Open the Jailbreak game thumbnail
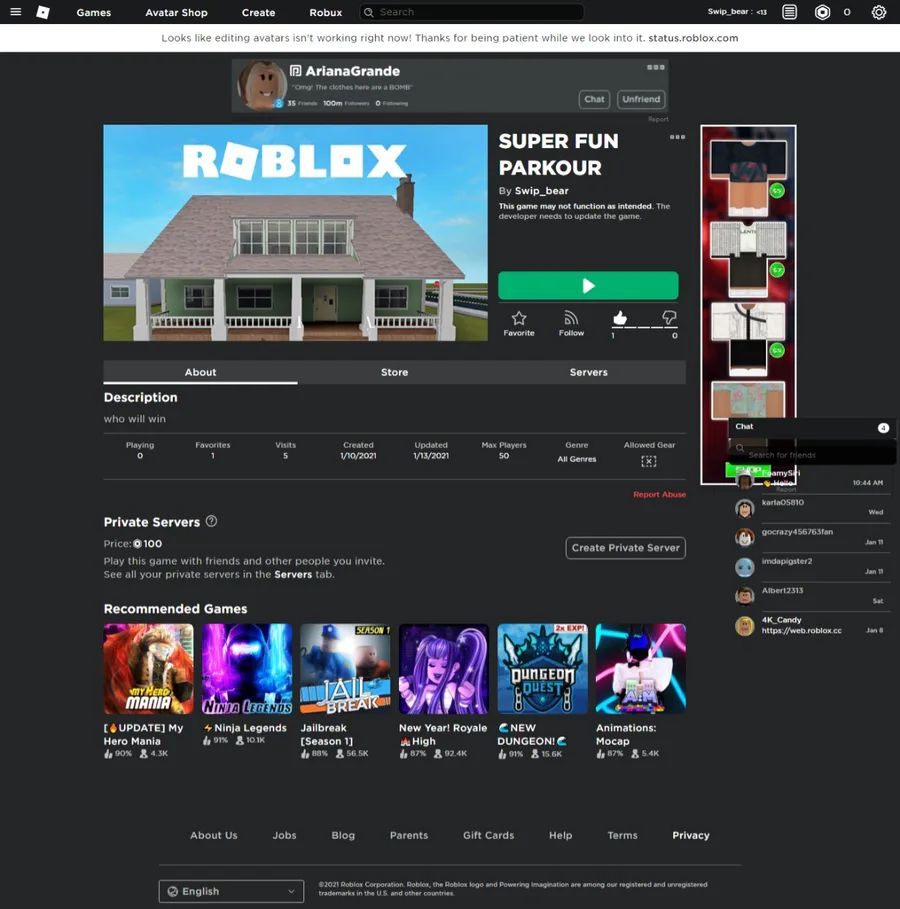This screenshot has height=909, width=900. pos(345,668)
